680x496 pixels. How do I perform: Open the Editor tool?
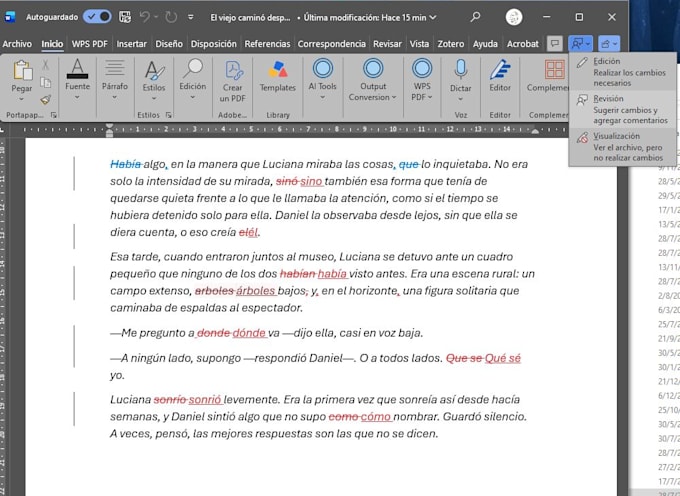(500, 76)
